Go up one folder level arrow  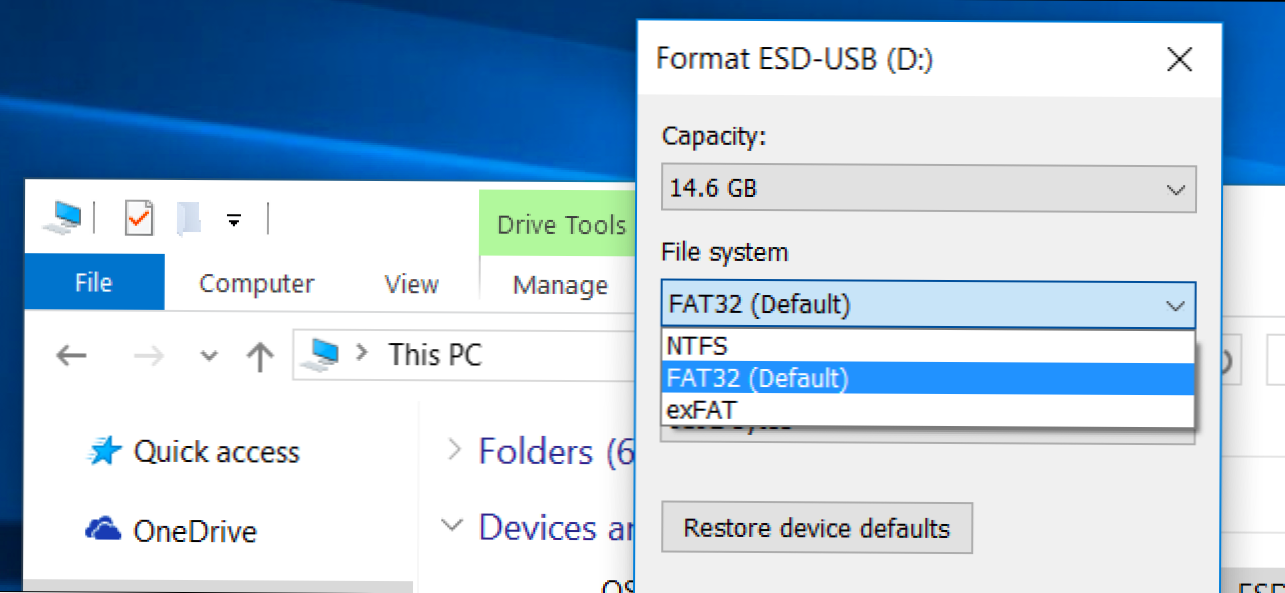[260, 356]
